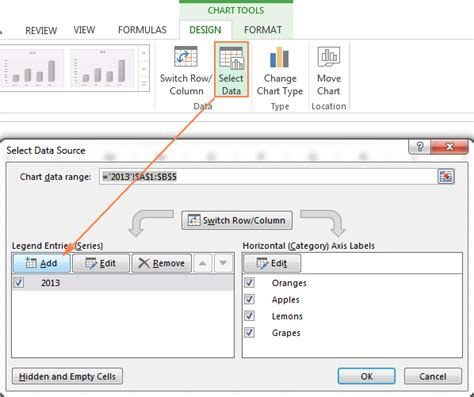Viewport: 474px width, 397px height.
Task: Uncheck the Apples category checkbox
Action: (249, 299)
